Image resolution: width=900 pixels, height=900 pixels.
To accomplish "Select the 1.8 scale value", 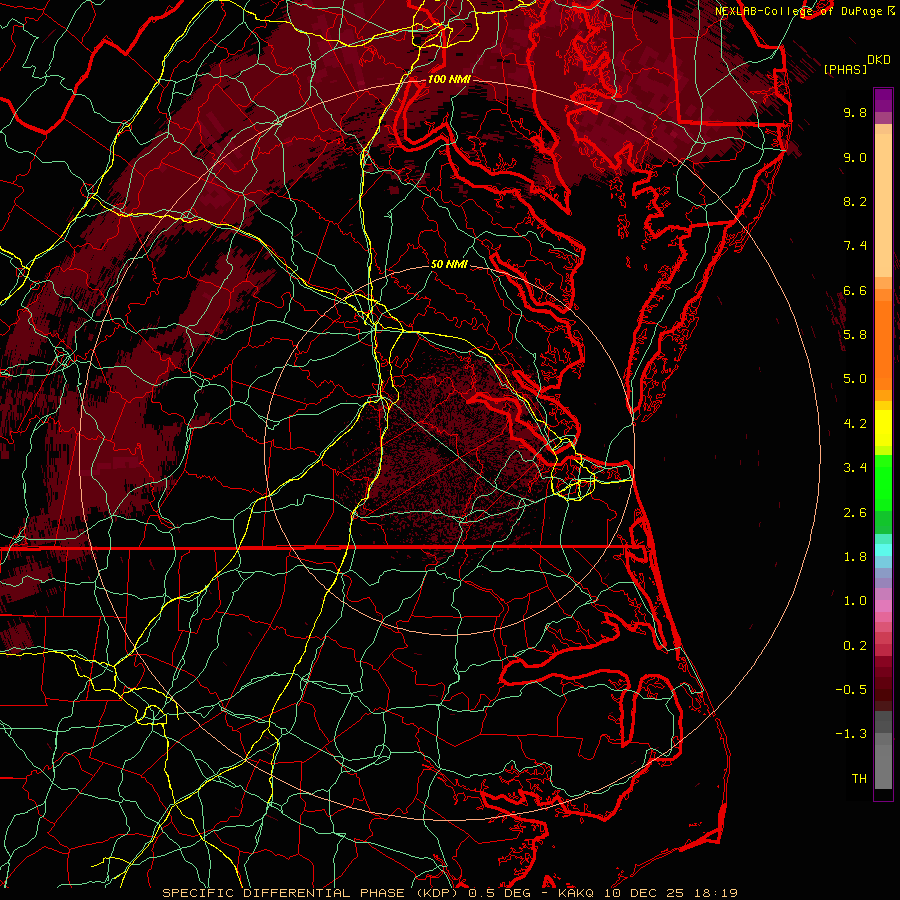I will click(855, 557).
